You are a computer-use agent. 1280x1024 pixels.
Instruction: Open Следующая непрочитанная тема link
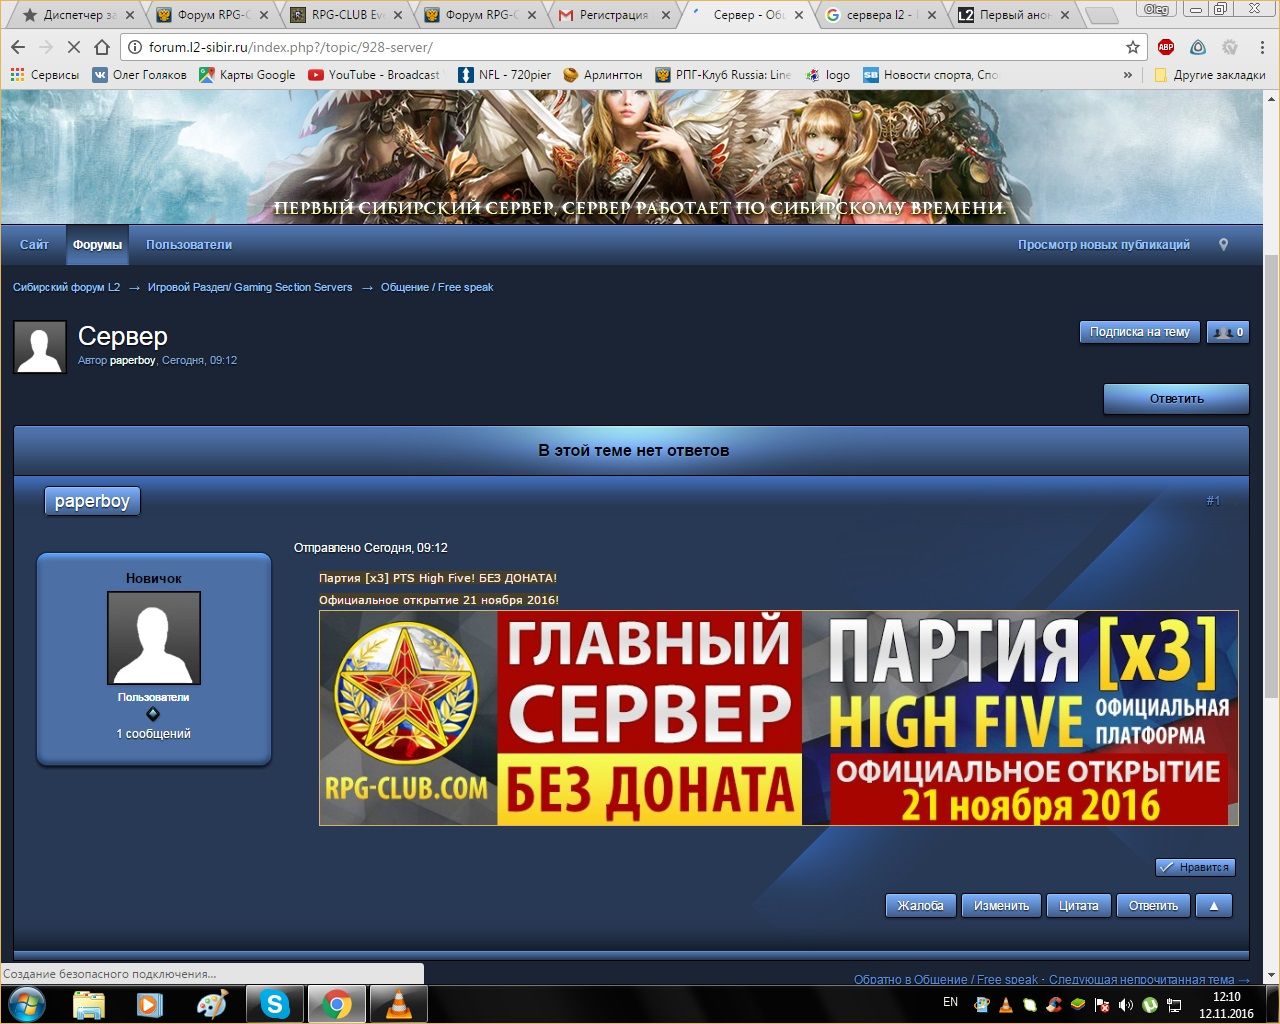pos(1149,980)
